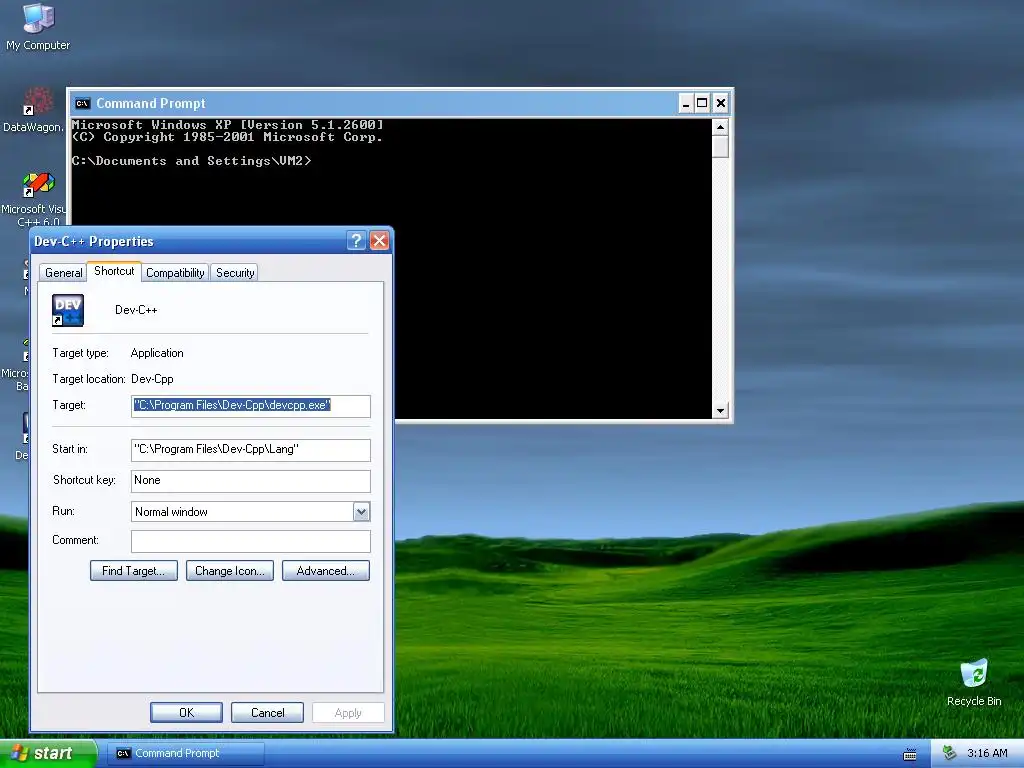Focus the Shortcut key field
1024x768 pixels.
pyautogui.click(x=251, y=481)
